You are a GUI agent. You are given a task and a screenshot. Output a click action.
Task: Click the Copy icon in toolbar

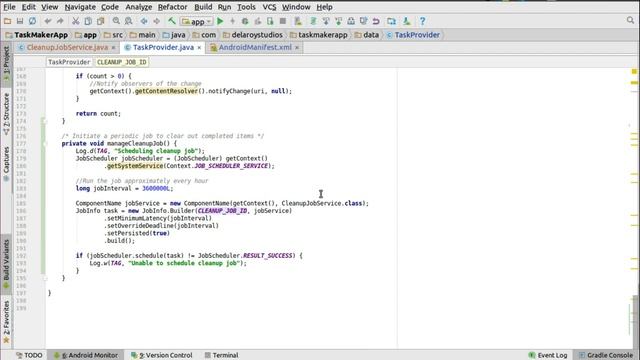point(88,21)
